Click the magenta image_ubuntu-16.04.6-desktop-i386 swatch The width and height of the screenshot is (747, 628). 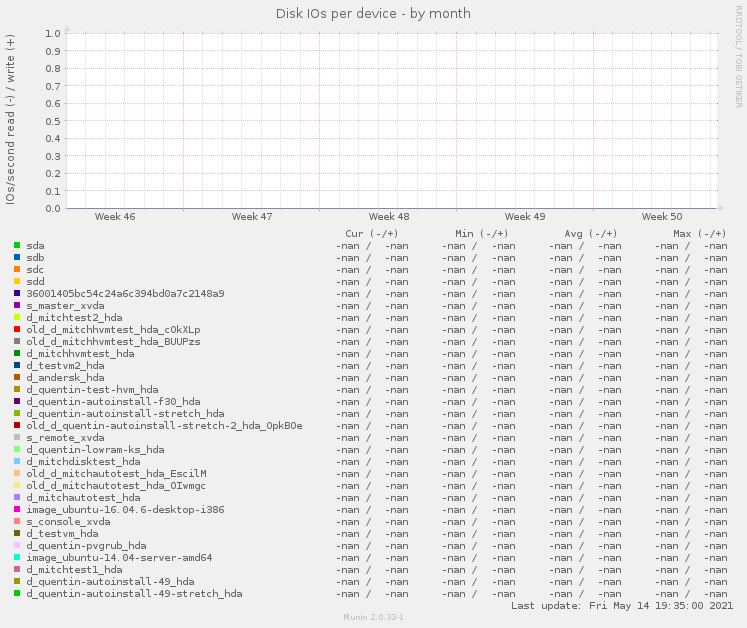tap(17, 509)
